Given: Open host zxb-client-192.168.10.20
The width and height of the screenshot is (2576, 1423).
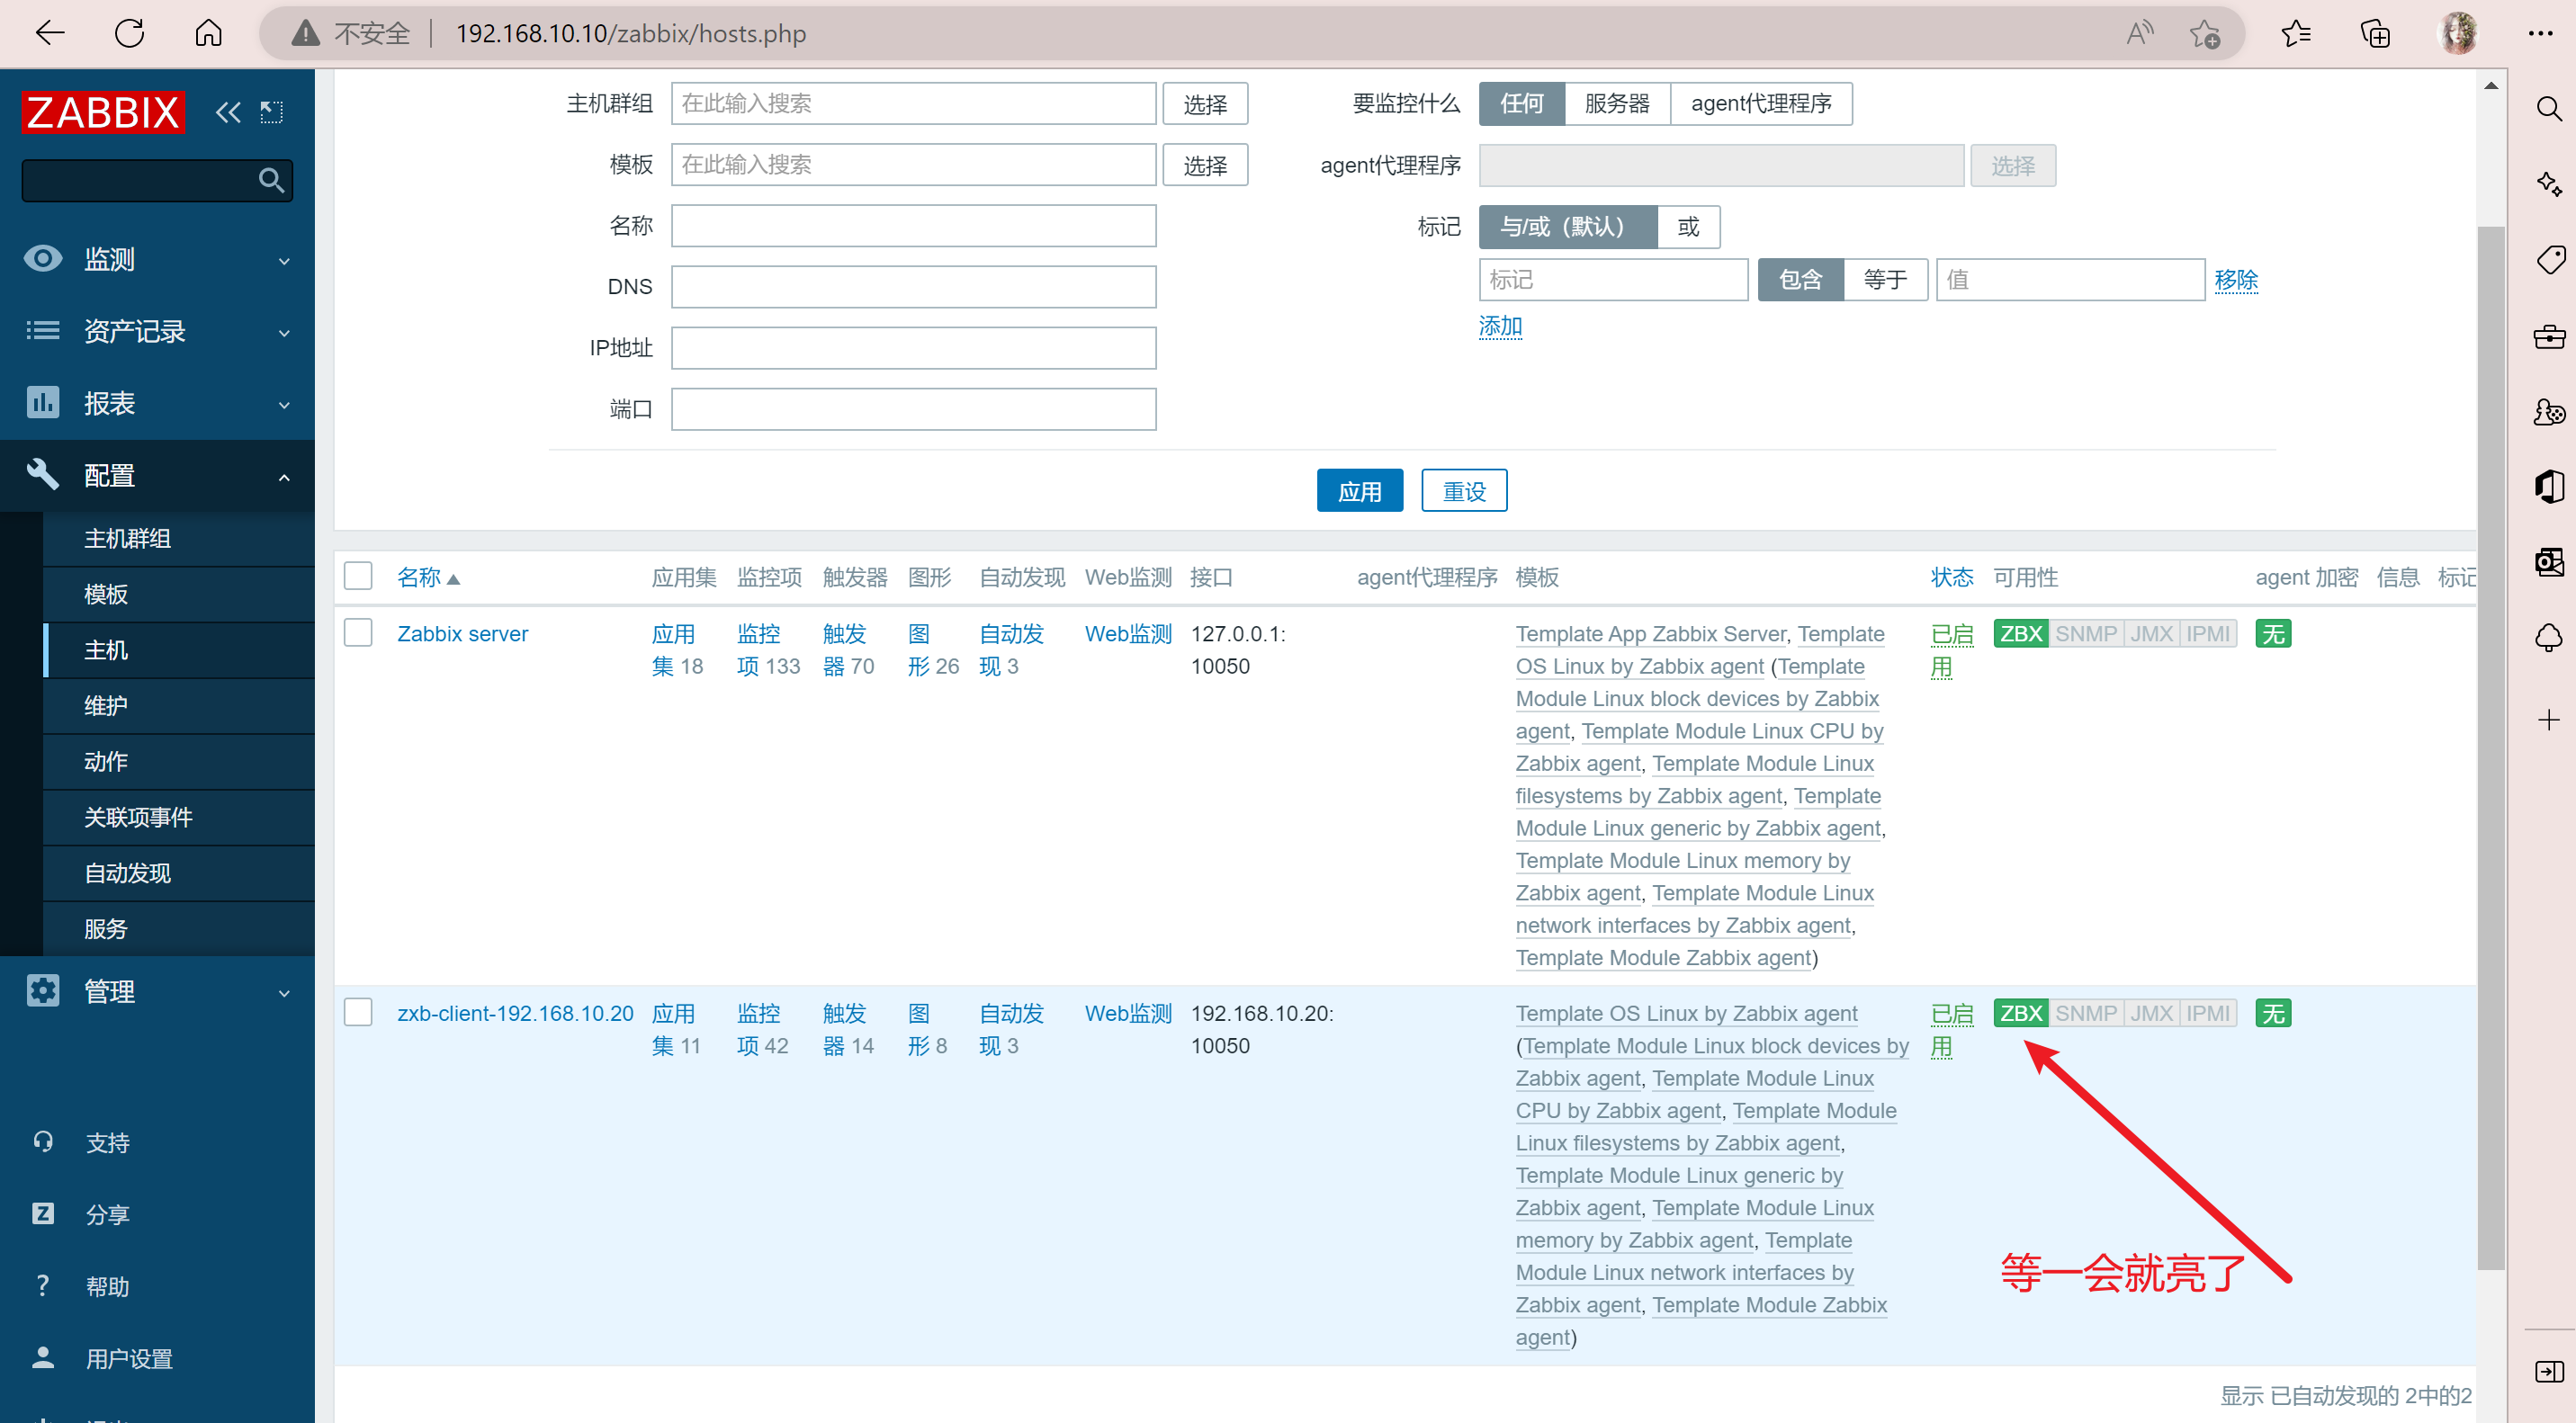Looking at the screenshot, I should click(x=515, y=1013).
